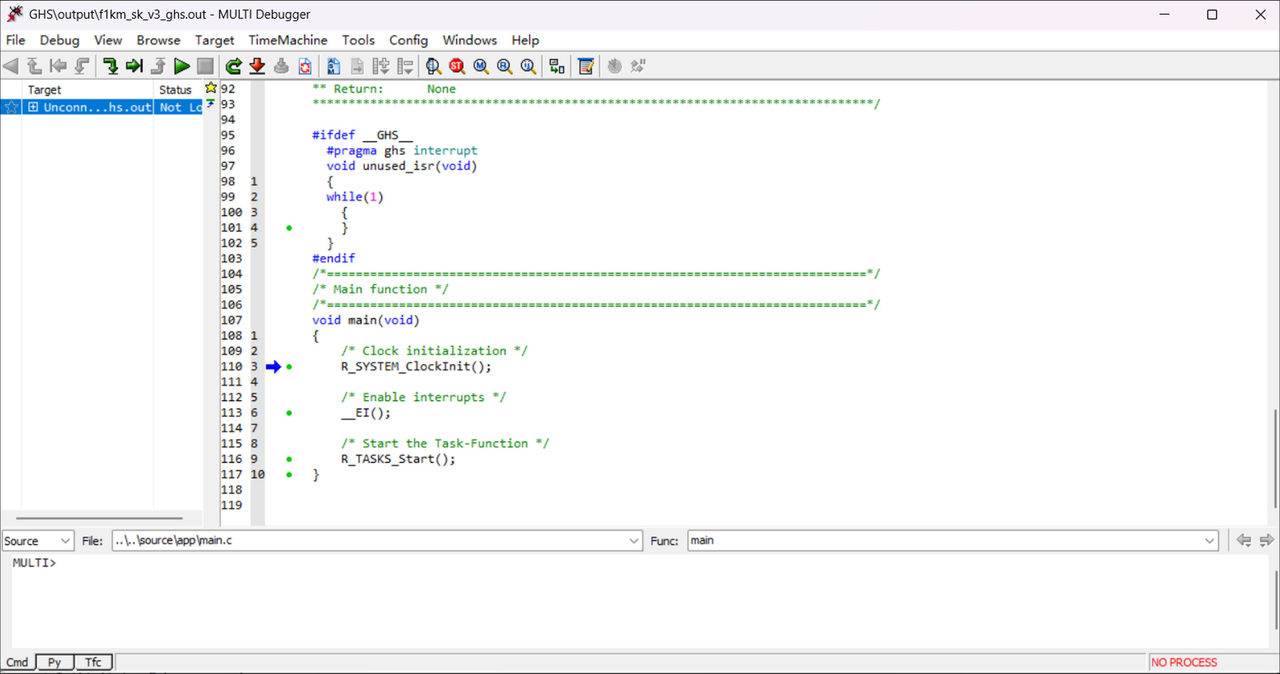Open the Tools menu
This screenshot has height=674, width=1280.
click(358, 40)
